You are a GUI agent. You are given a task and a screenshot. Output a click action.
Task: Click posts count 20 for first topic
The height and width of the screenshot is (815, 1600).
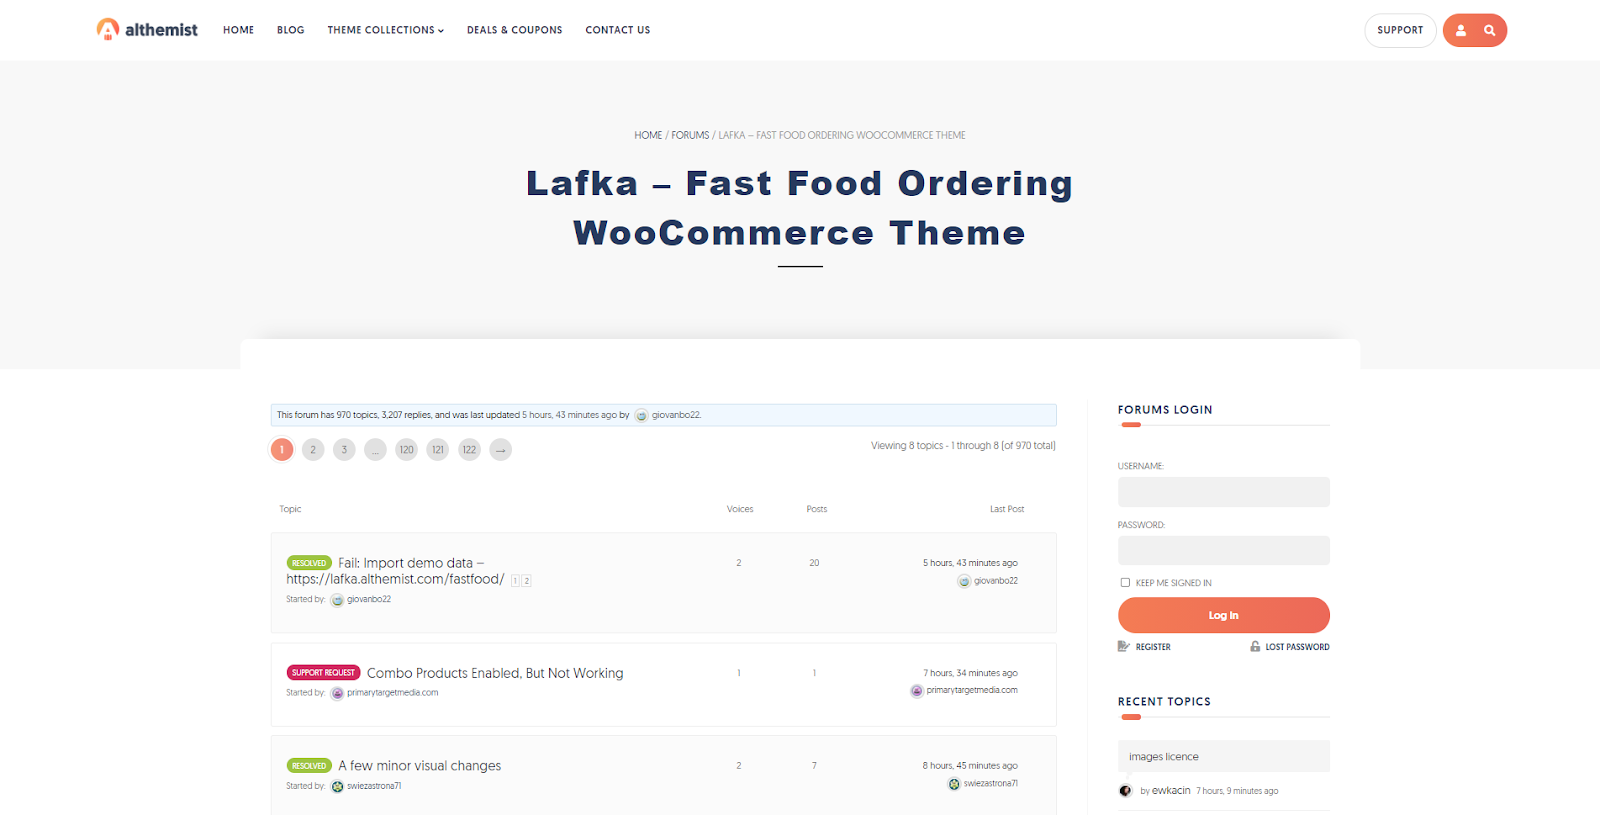coord(814,563)
